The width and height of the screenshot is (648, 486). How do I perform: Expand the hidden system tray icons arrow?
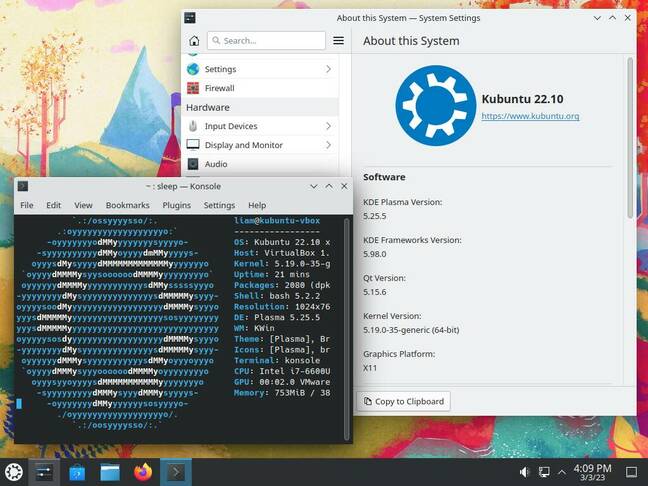pos(561,472)
